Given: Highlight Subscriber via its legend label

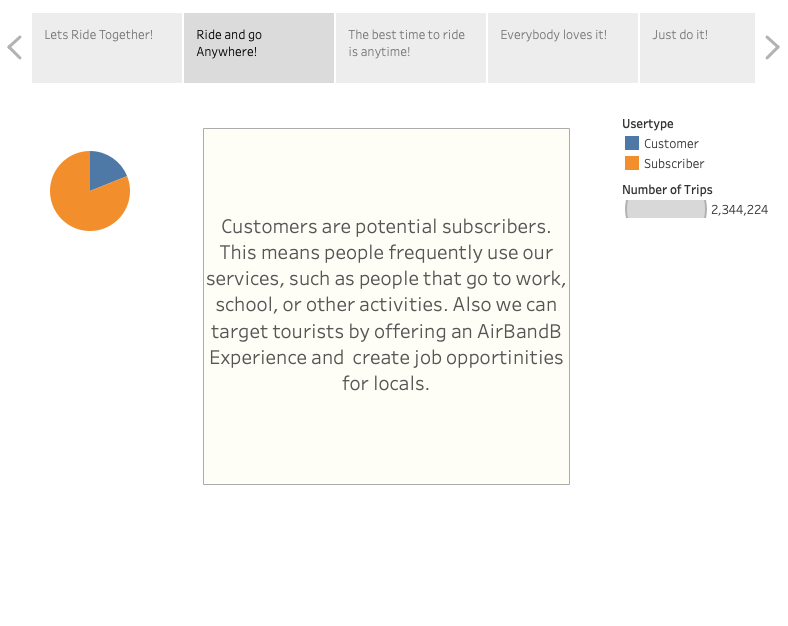Looking at the screenshot, I should 674,163.
